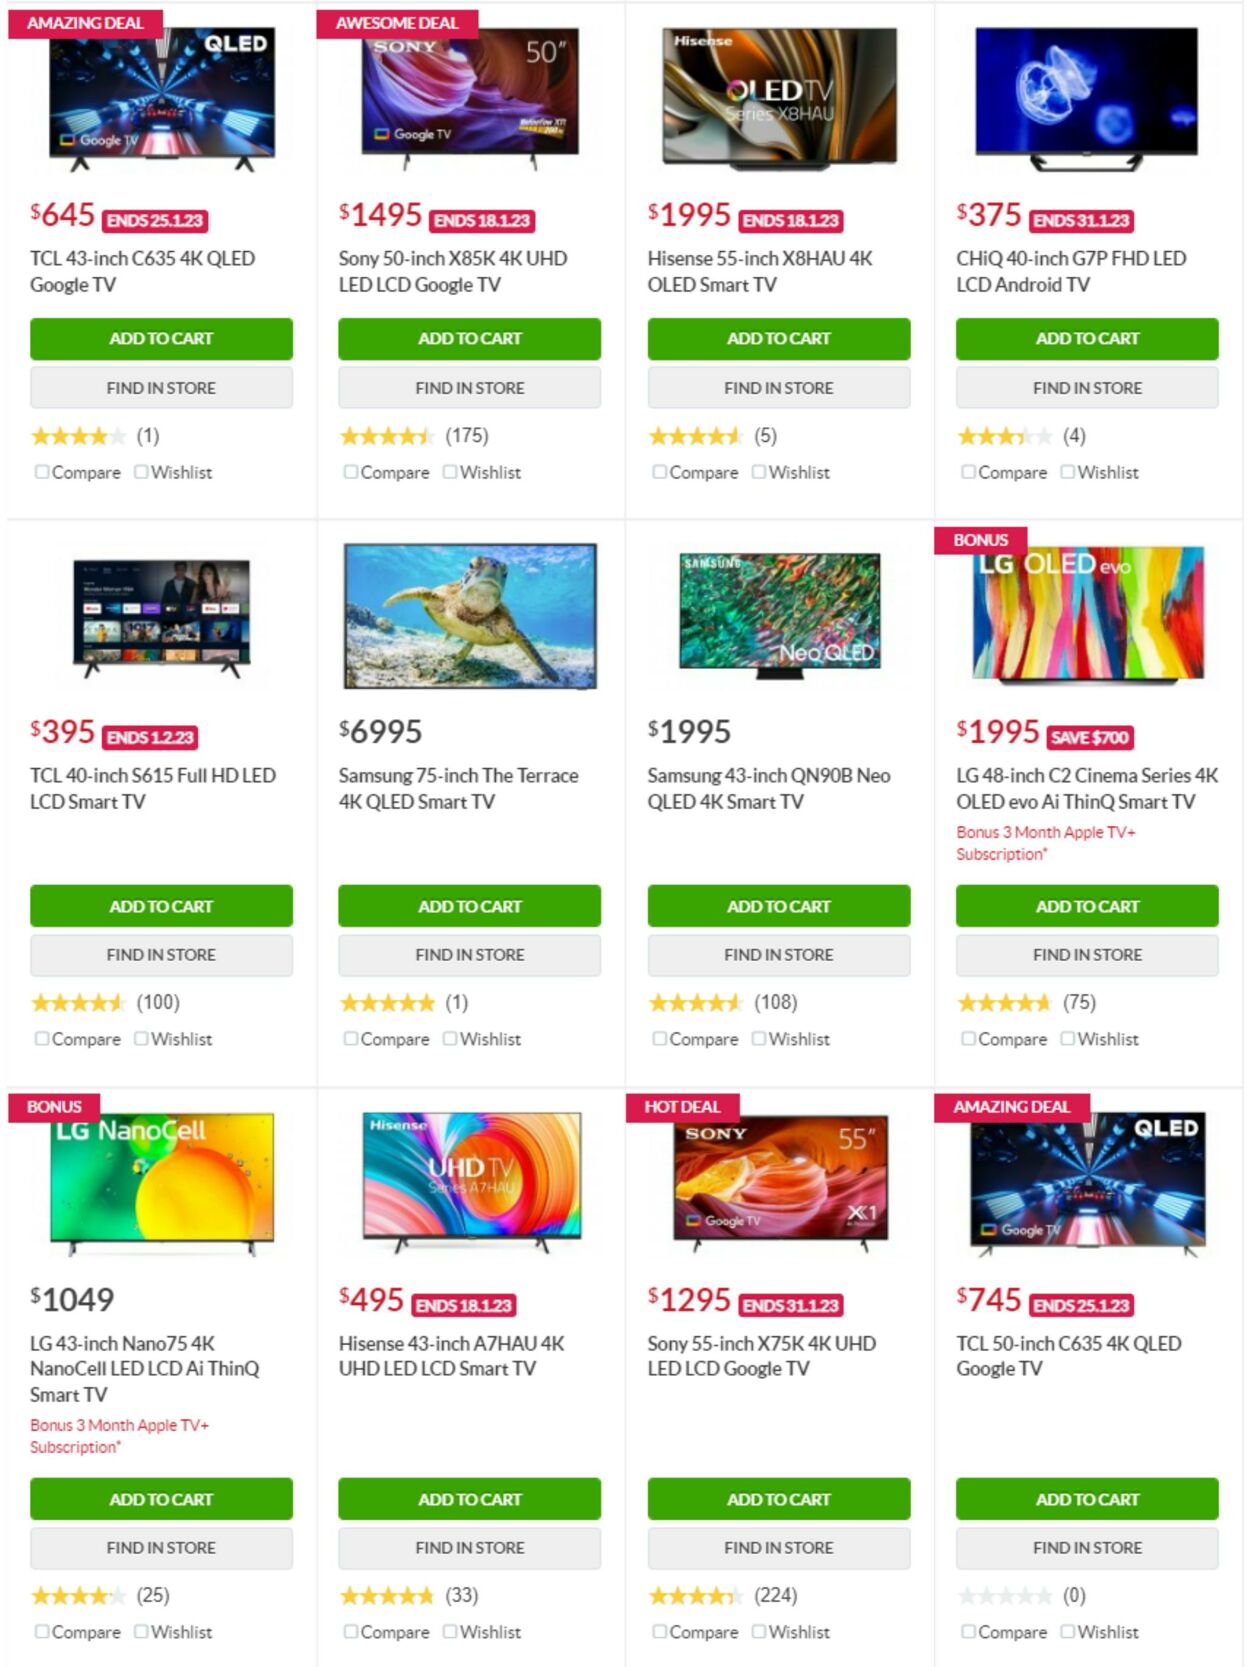This screenshot has height=1667, width=1250.
Task: Add Hisense 43-inch A7HAU to cart
Action: [470, 1499]
